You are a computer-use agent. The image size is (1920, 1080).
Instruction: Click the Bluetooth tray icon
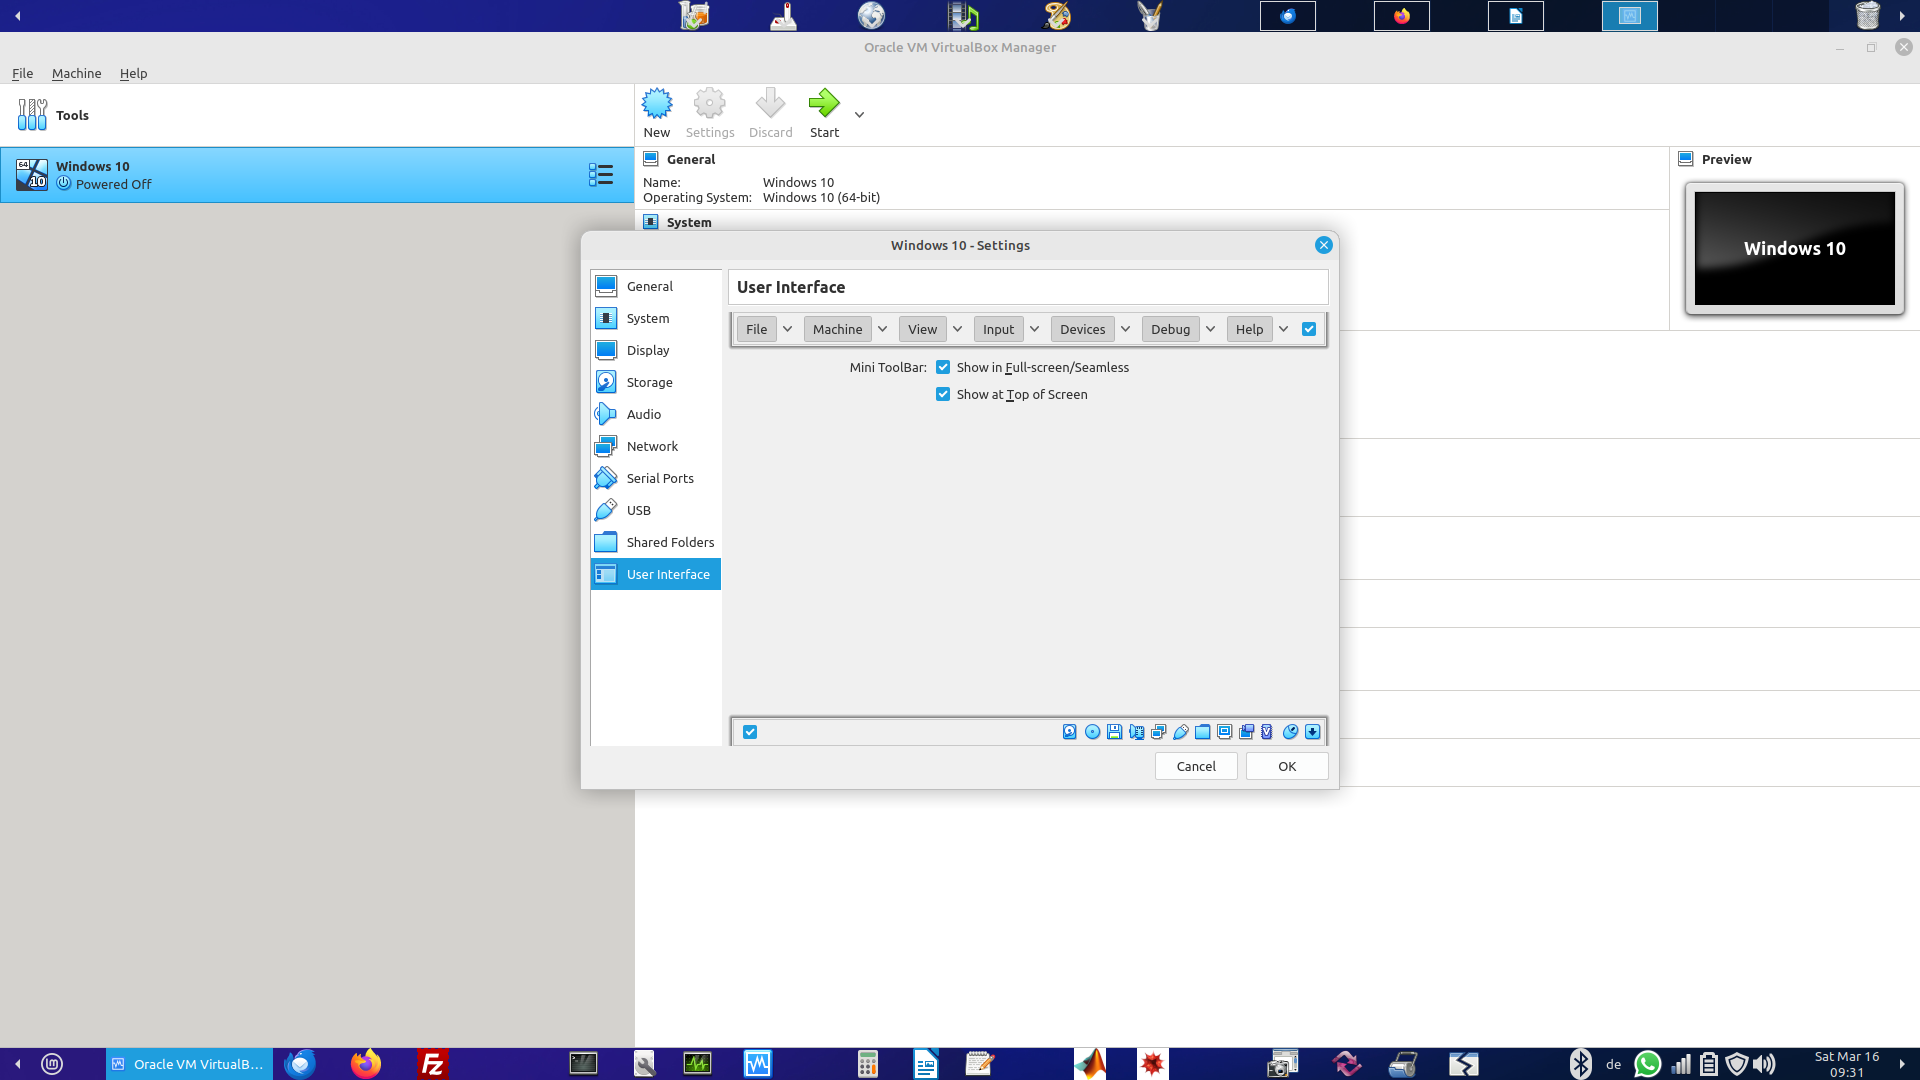click(1580, 1064)
